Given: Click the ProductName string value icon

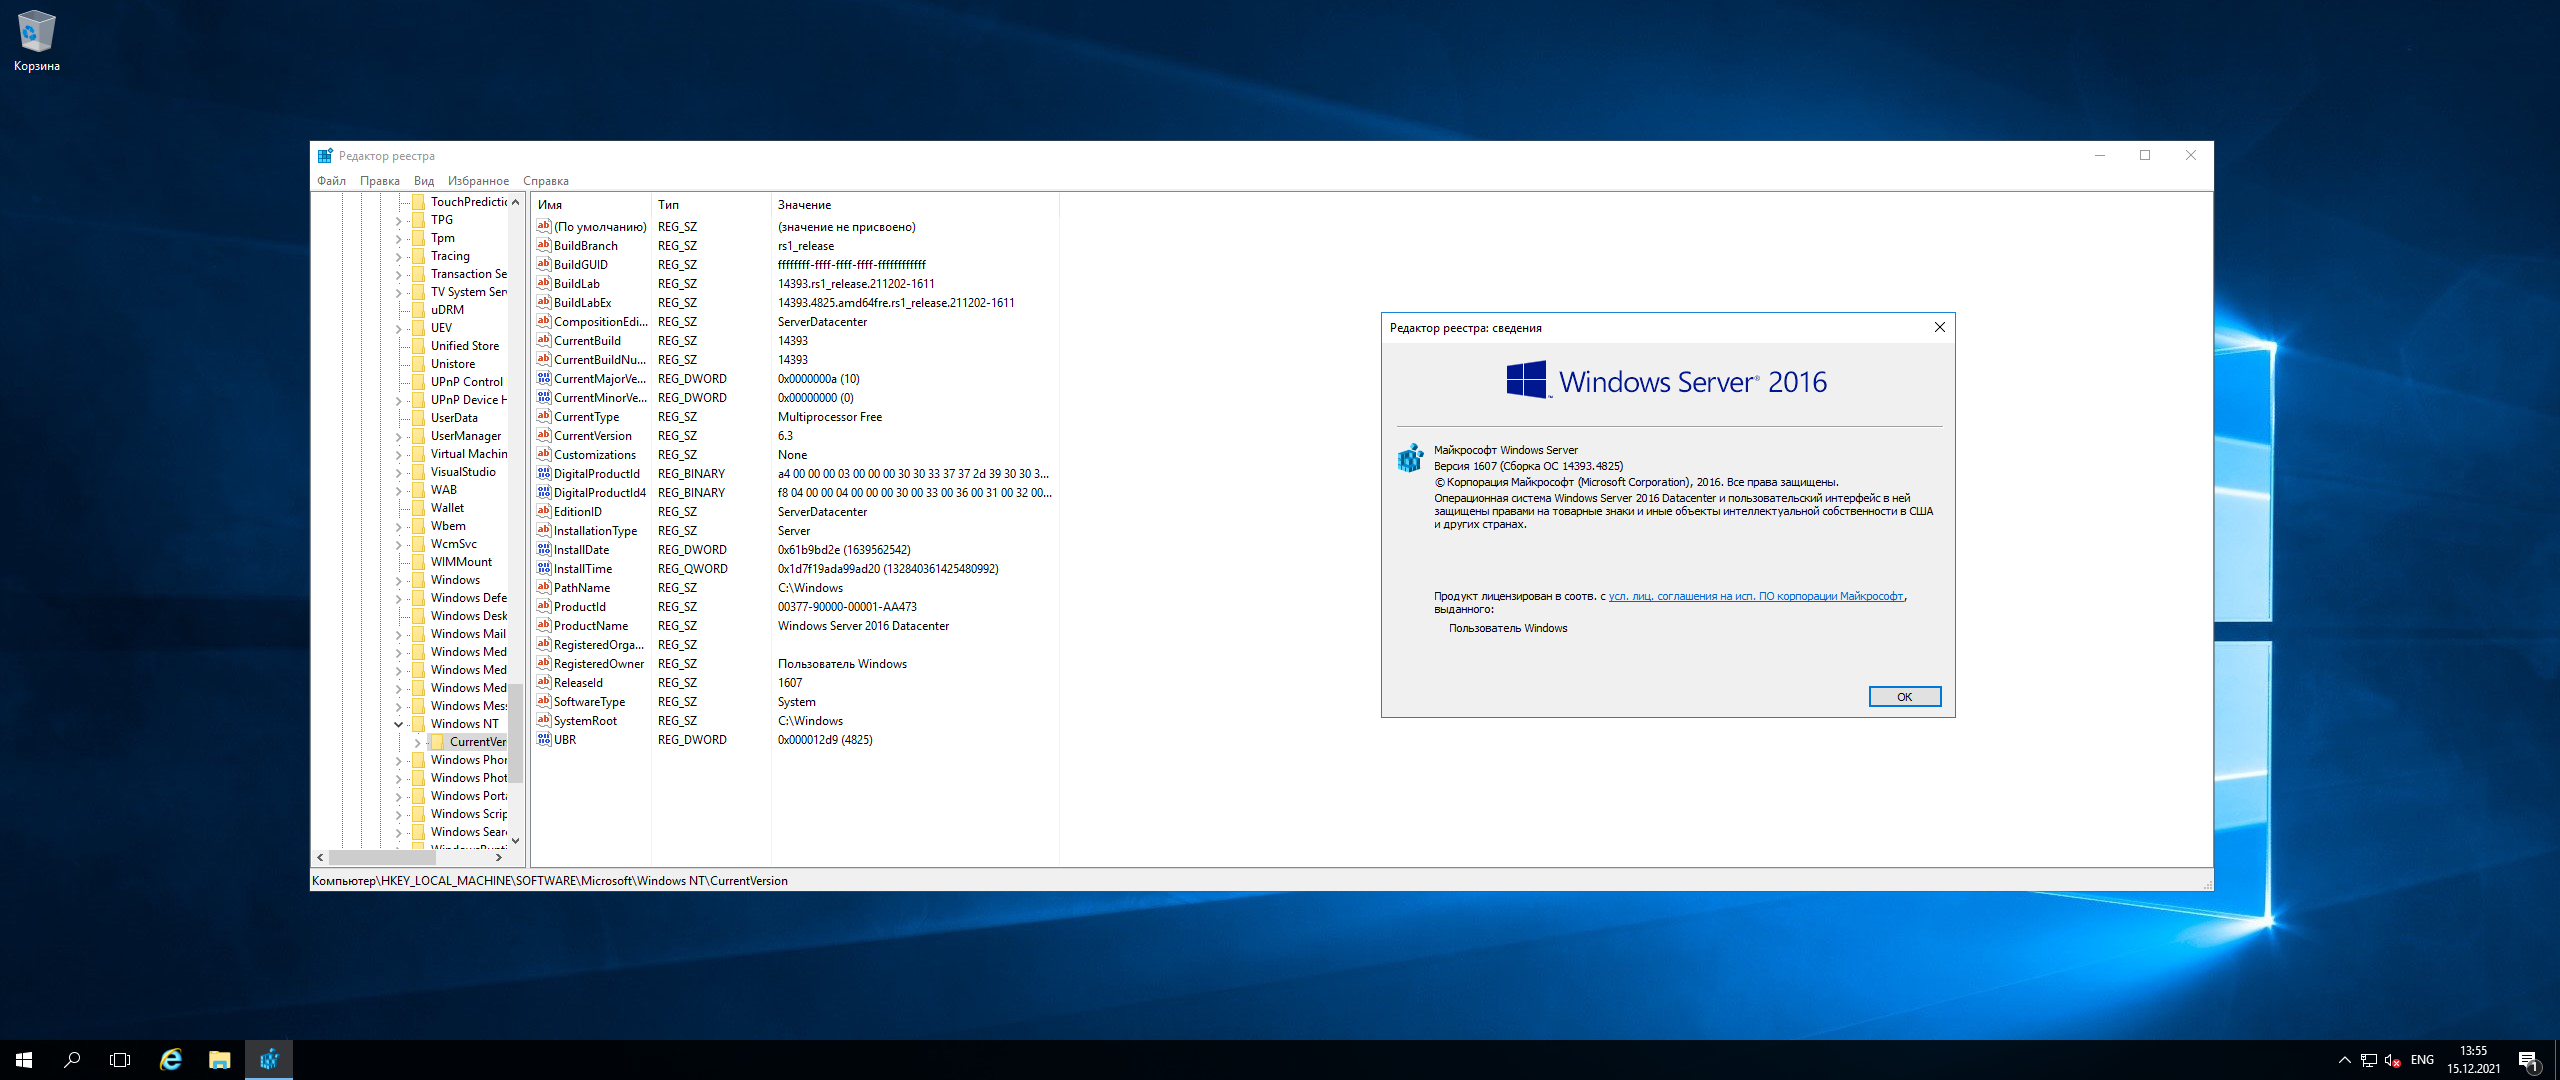Looking at the screenshot, I should (543, 625).
